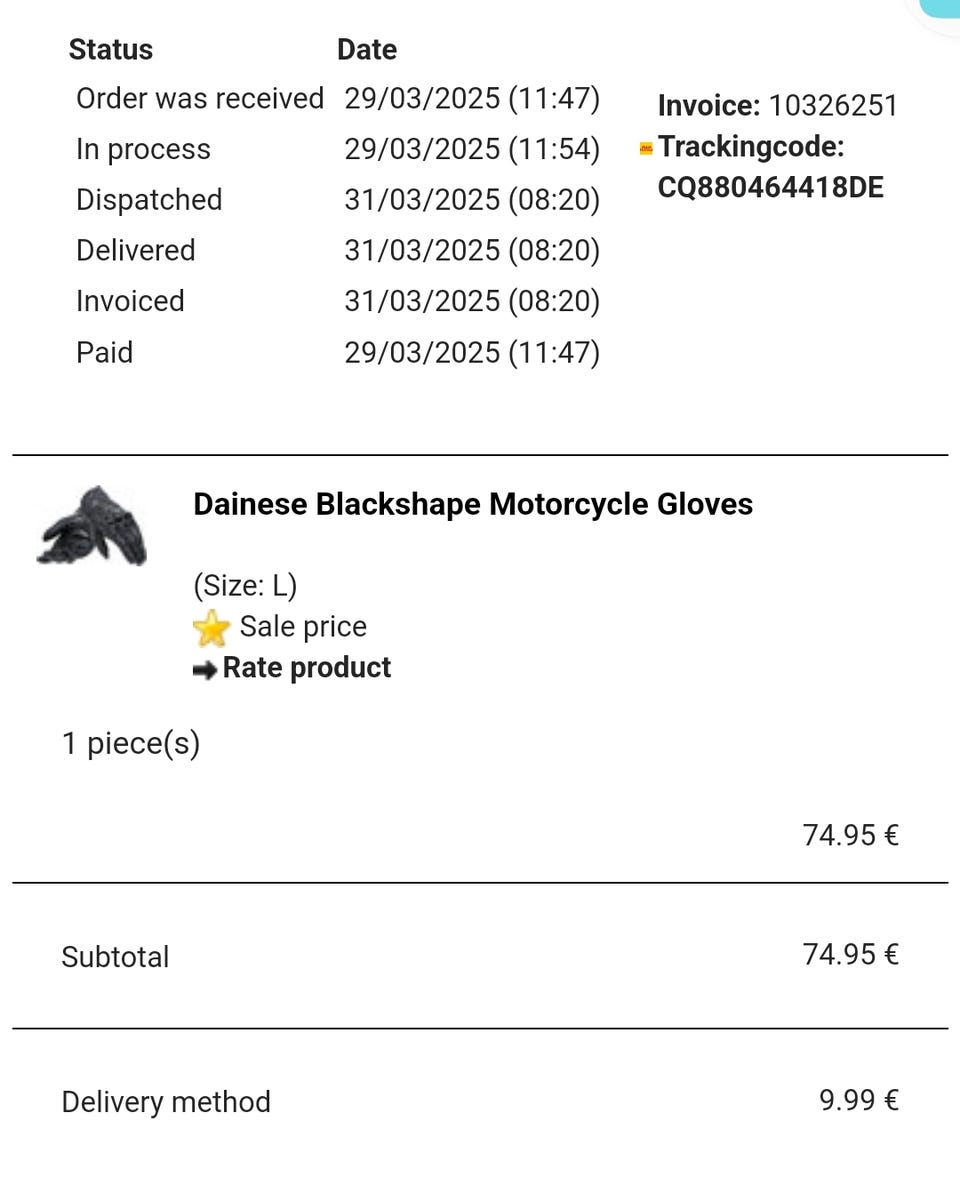The width and height of the screenshot is (960, 1177).
Task: Click the Subtotal row amount 74.95 €
Action: [x=850, y=955]
